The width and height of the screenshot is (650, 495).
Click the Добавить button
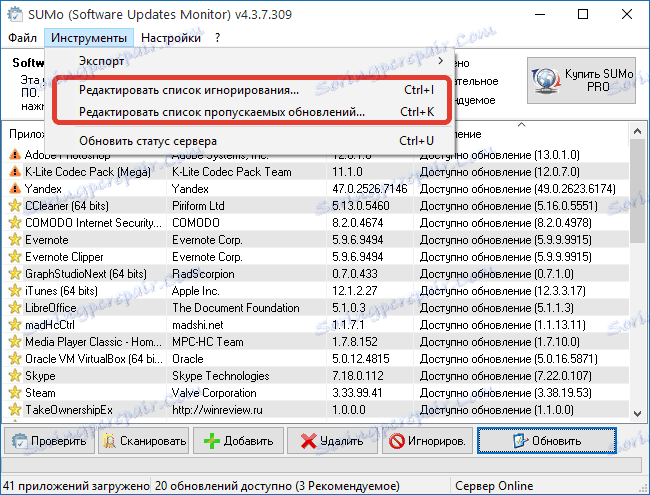238,441
